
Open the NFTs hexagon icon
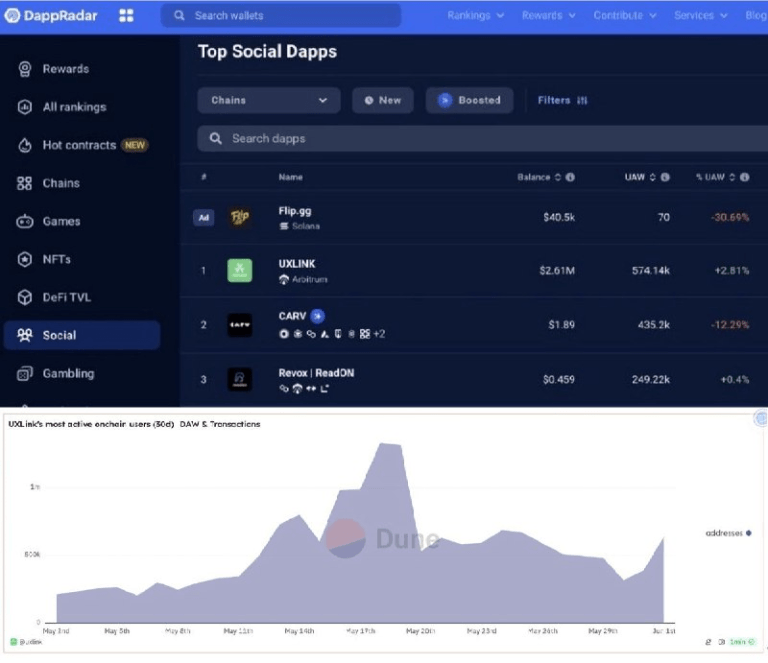click(25, 259)
